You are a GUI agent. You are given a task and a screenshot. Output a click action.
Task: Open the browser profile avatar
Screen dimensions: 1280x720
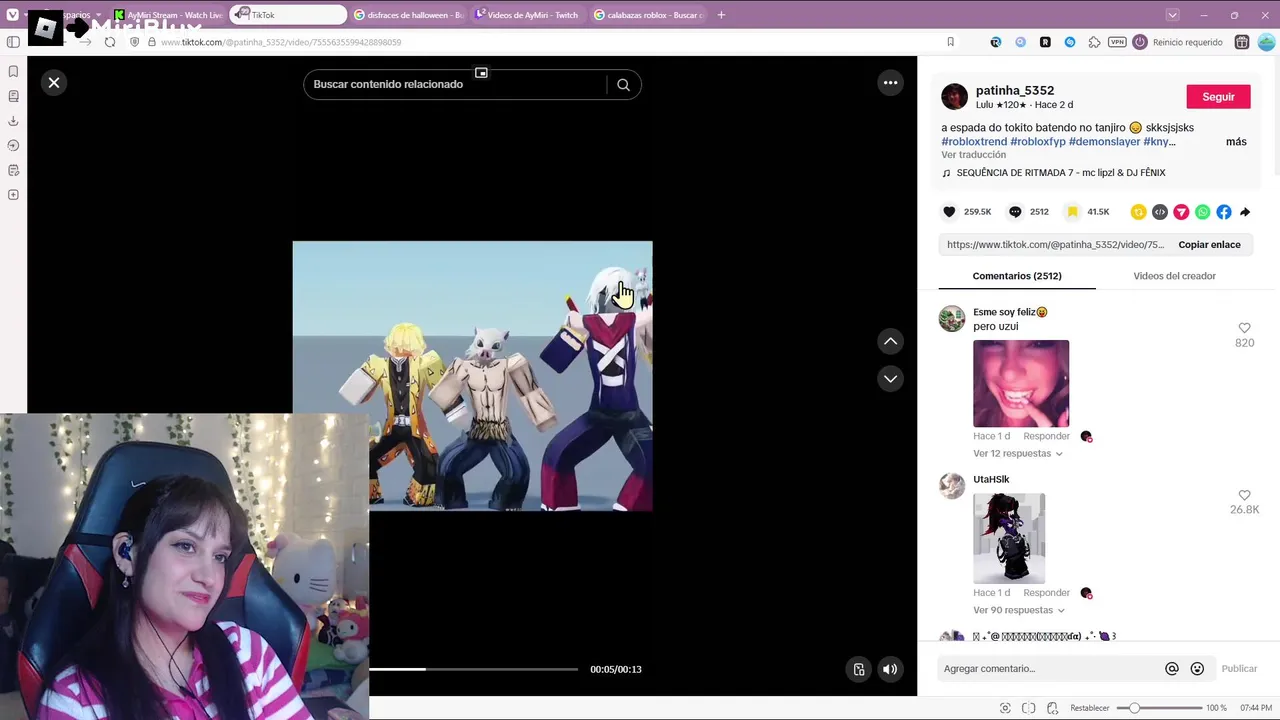pyautogui.click(x=1265, y=42)
